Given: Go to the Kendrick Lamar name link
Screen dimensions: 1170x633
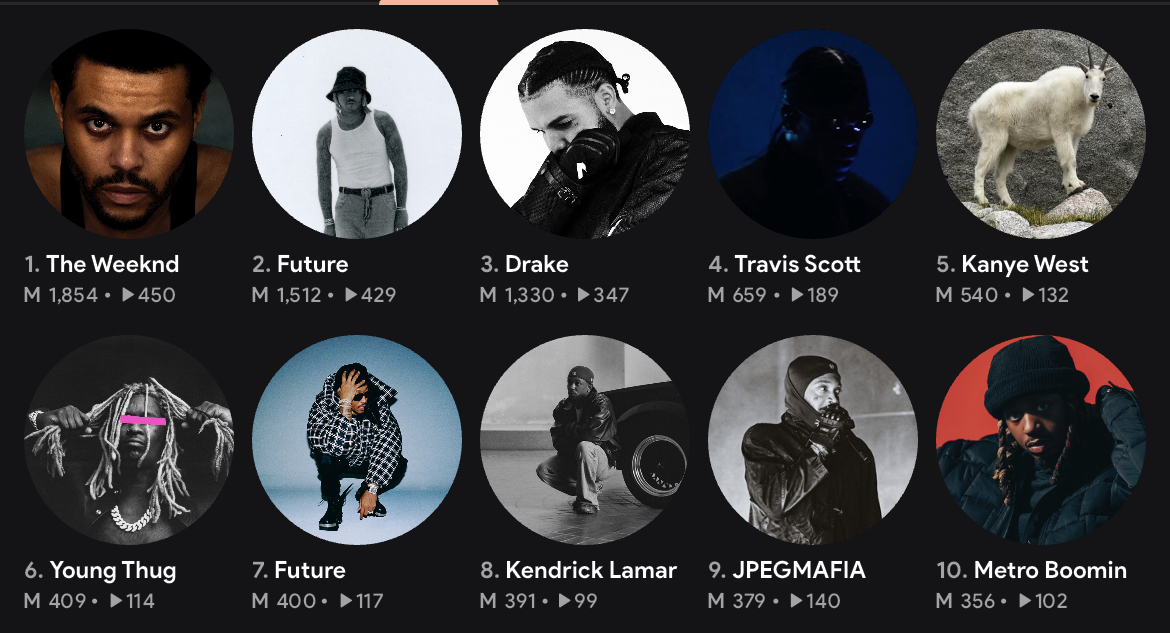Looking at the screenshot, I should (590, 571).
